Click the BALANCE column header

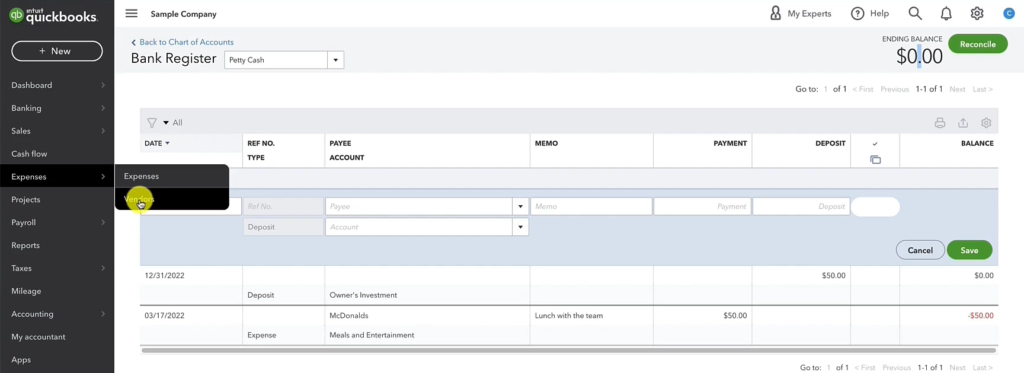coord(977,143)
